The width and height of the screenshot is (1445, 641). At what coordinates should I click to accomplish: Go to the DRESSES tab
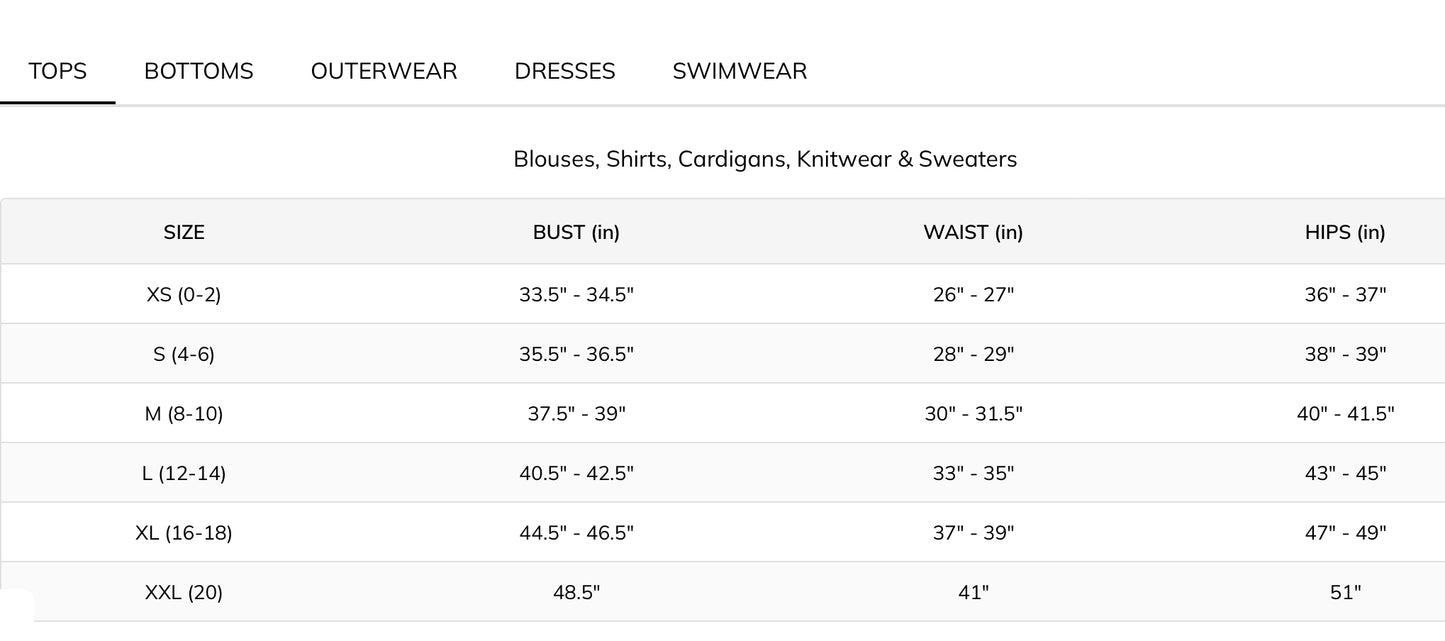565,71
